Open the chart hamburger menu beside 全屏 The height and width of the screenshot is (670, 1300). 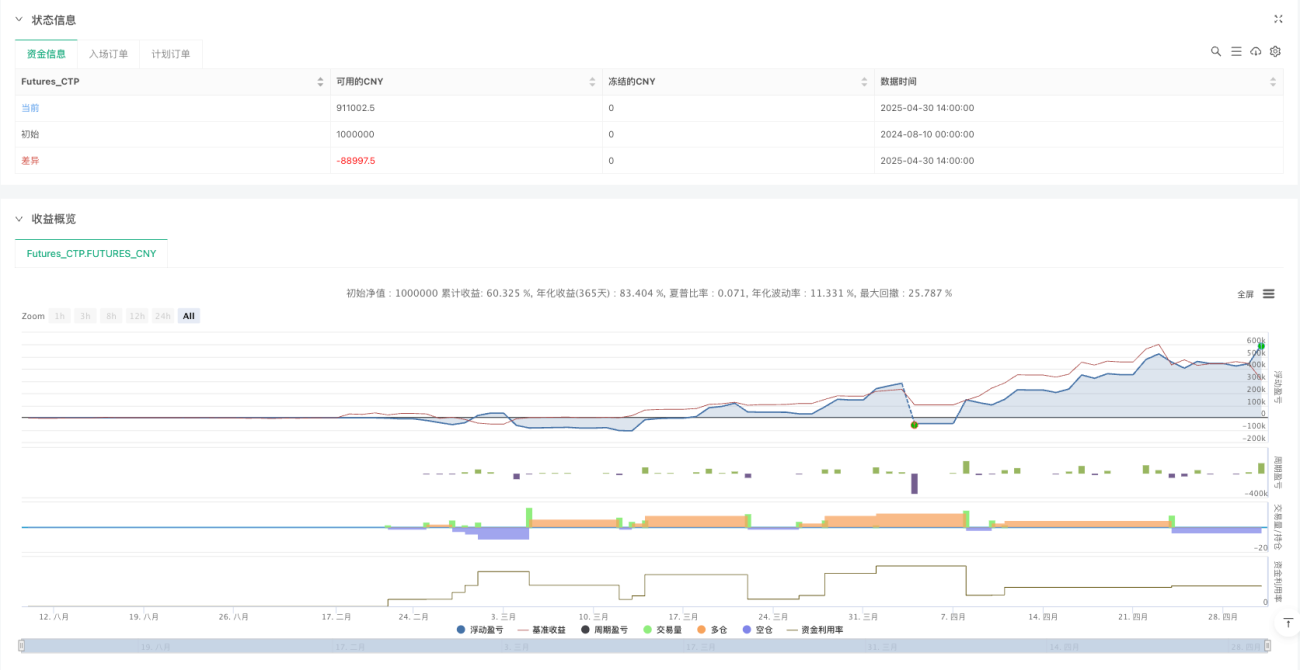1268,294
